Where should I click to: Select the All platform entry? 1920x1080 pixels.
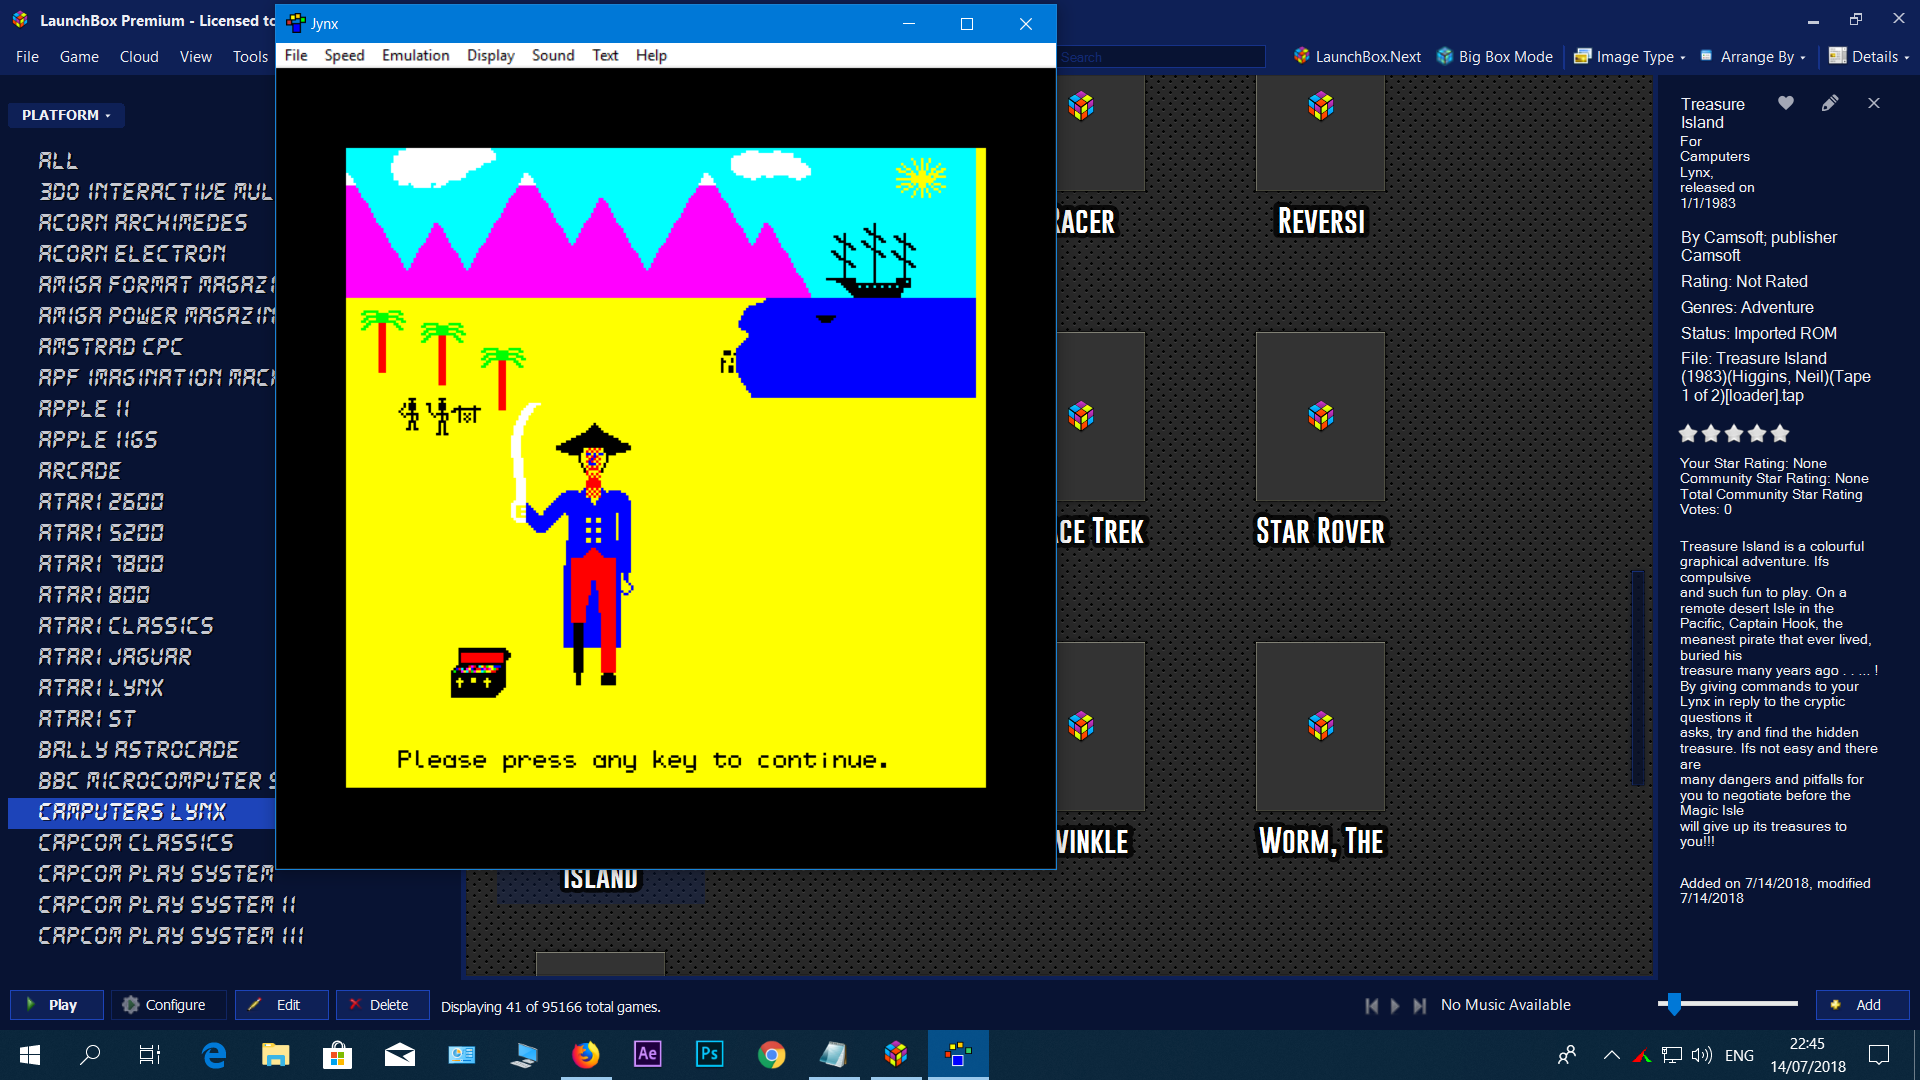point(57,161)
